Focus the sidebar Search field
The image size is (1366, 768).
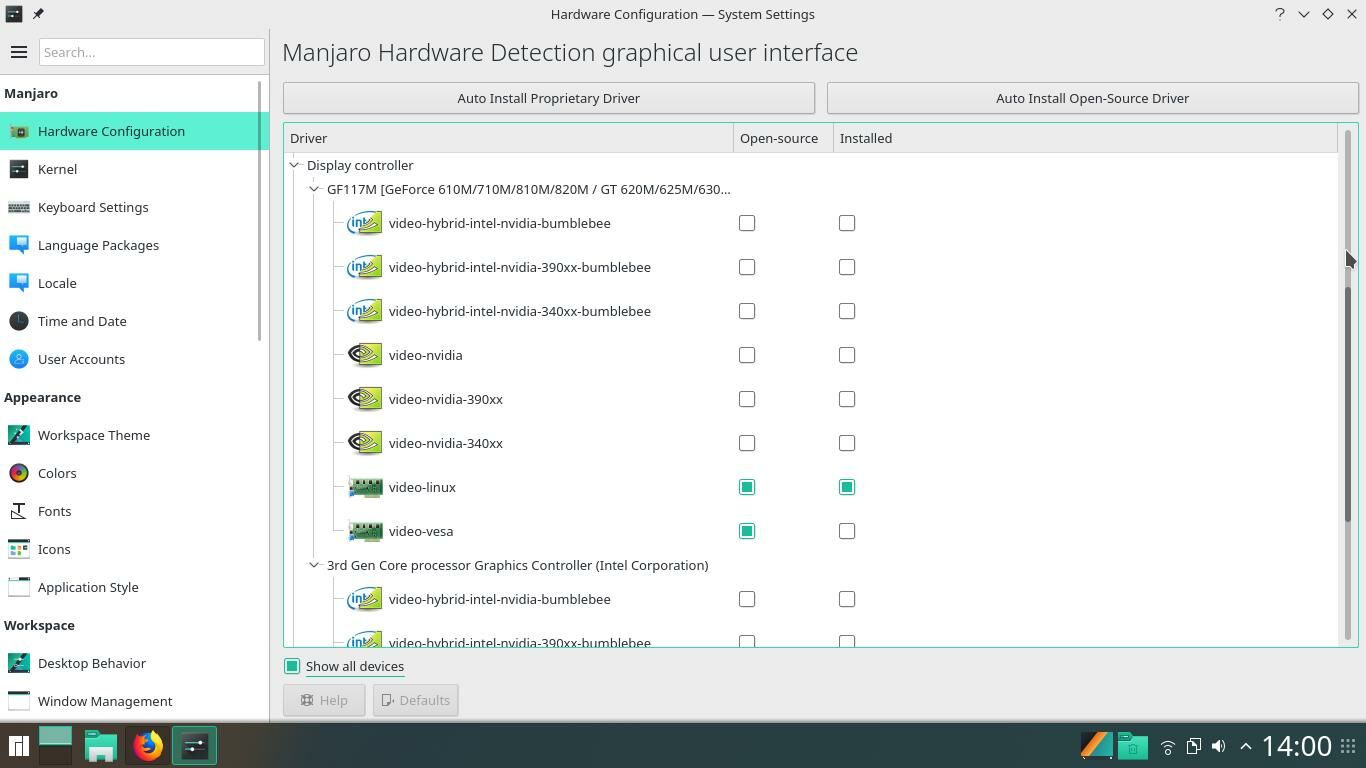152,52
